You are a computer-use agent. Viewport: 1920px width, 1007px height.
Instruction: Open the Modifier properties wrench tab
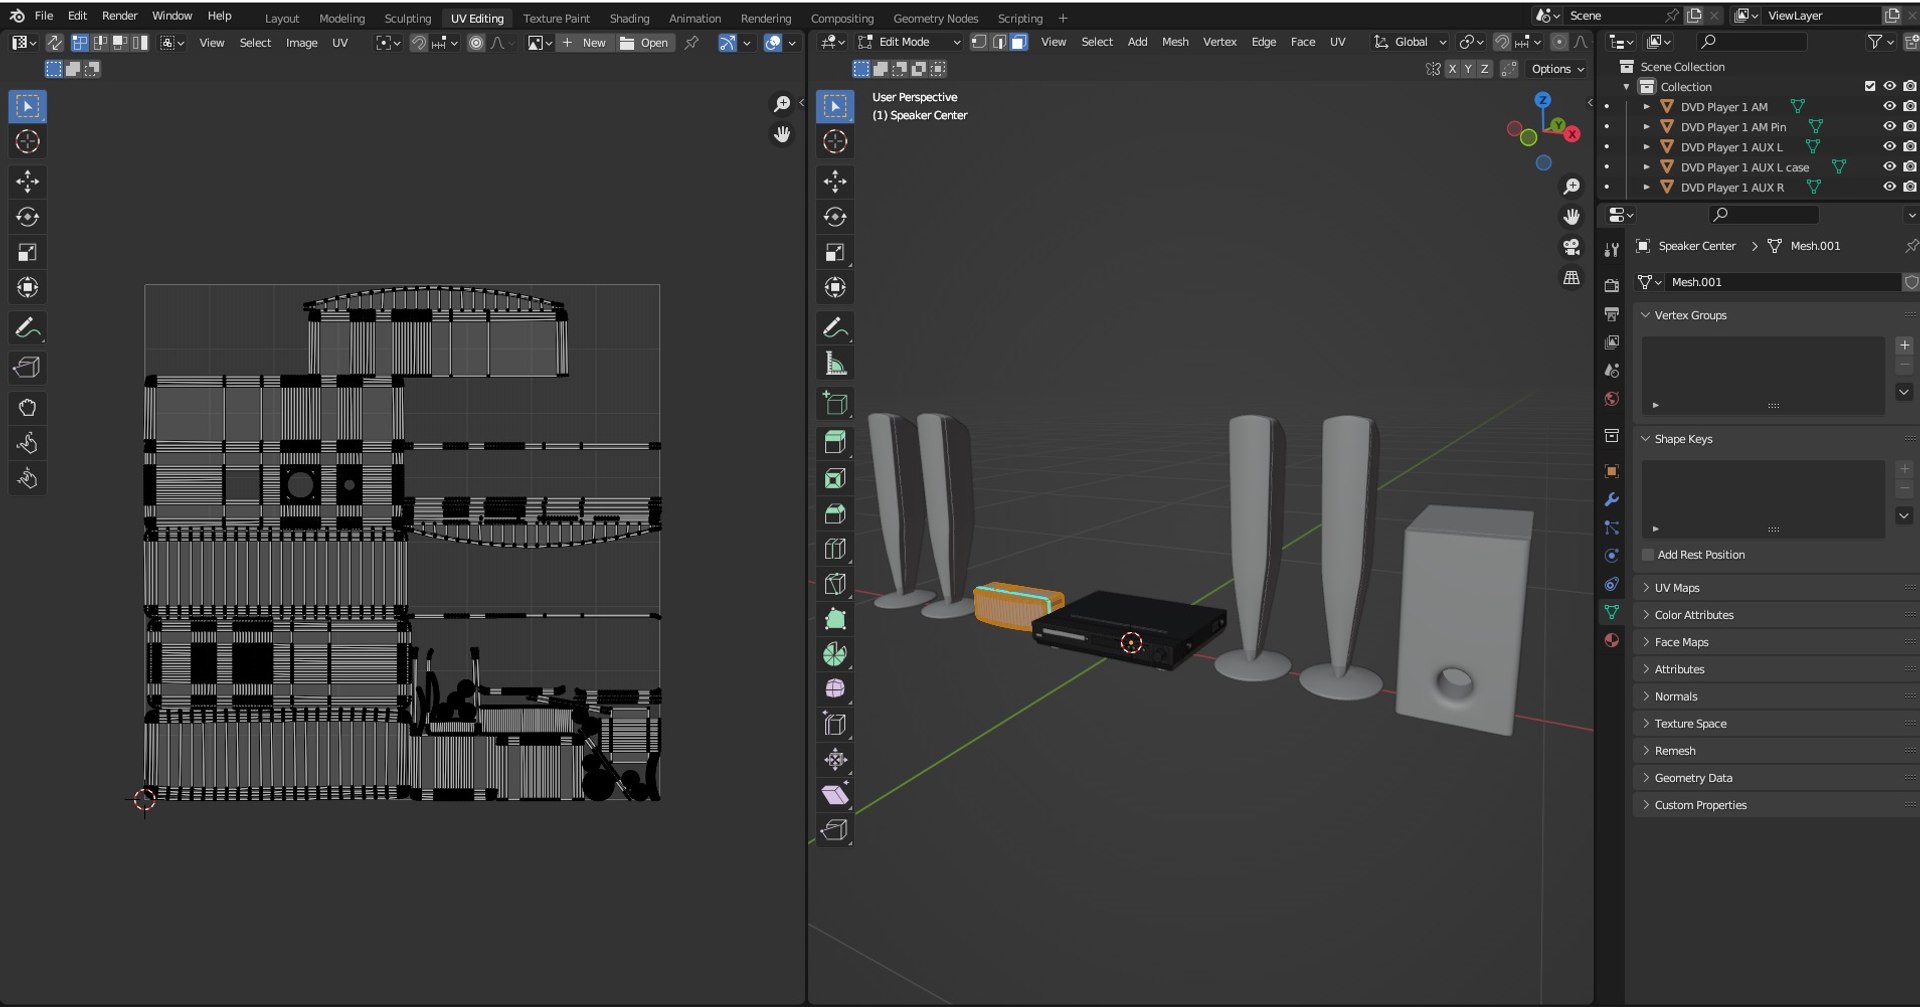[x=1611, y=499]
